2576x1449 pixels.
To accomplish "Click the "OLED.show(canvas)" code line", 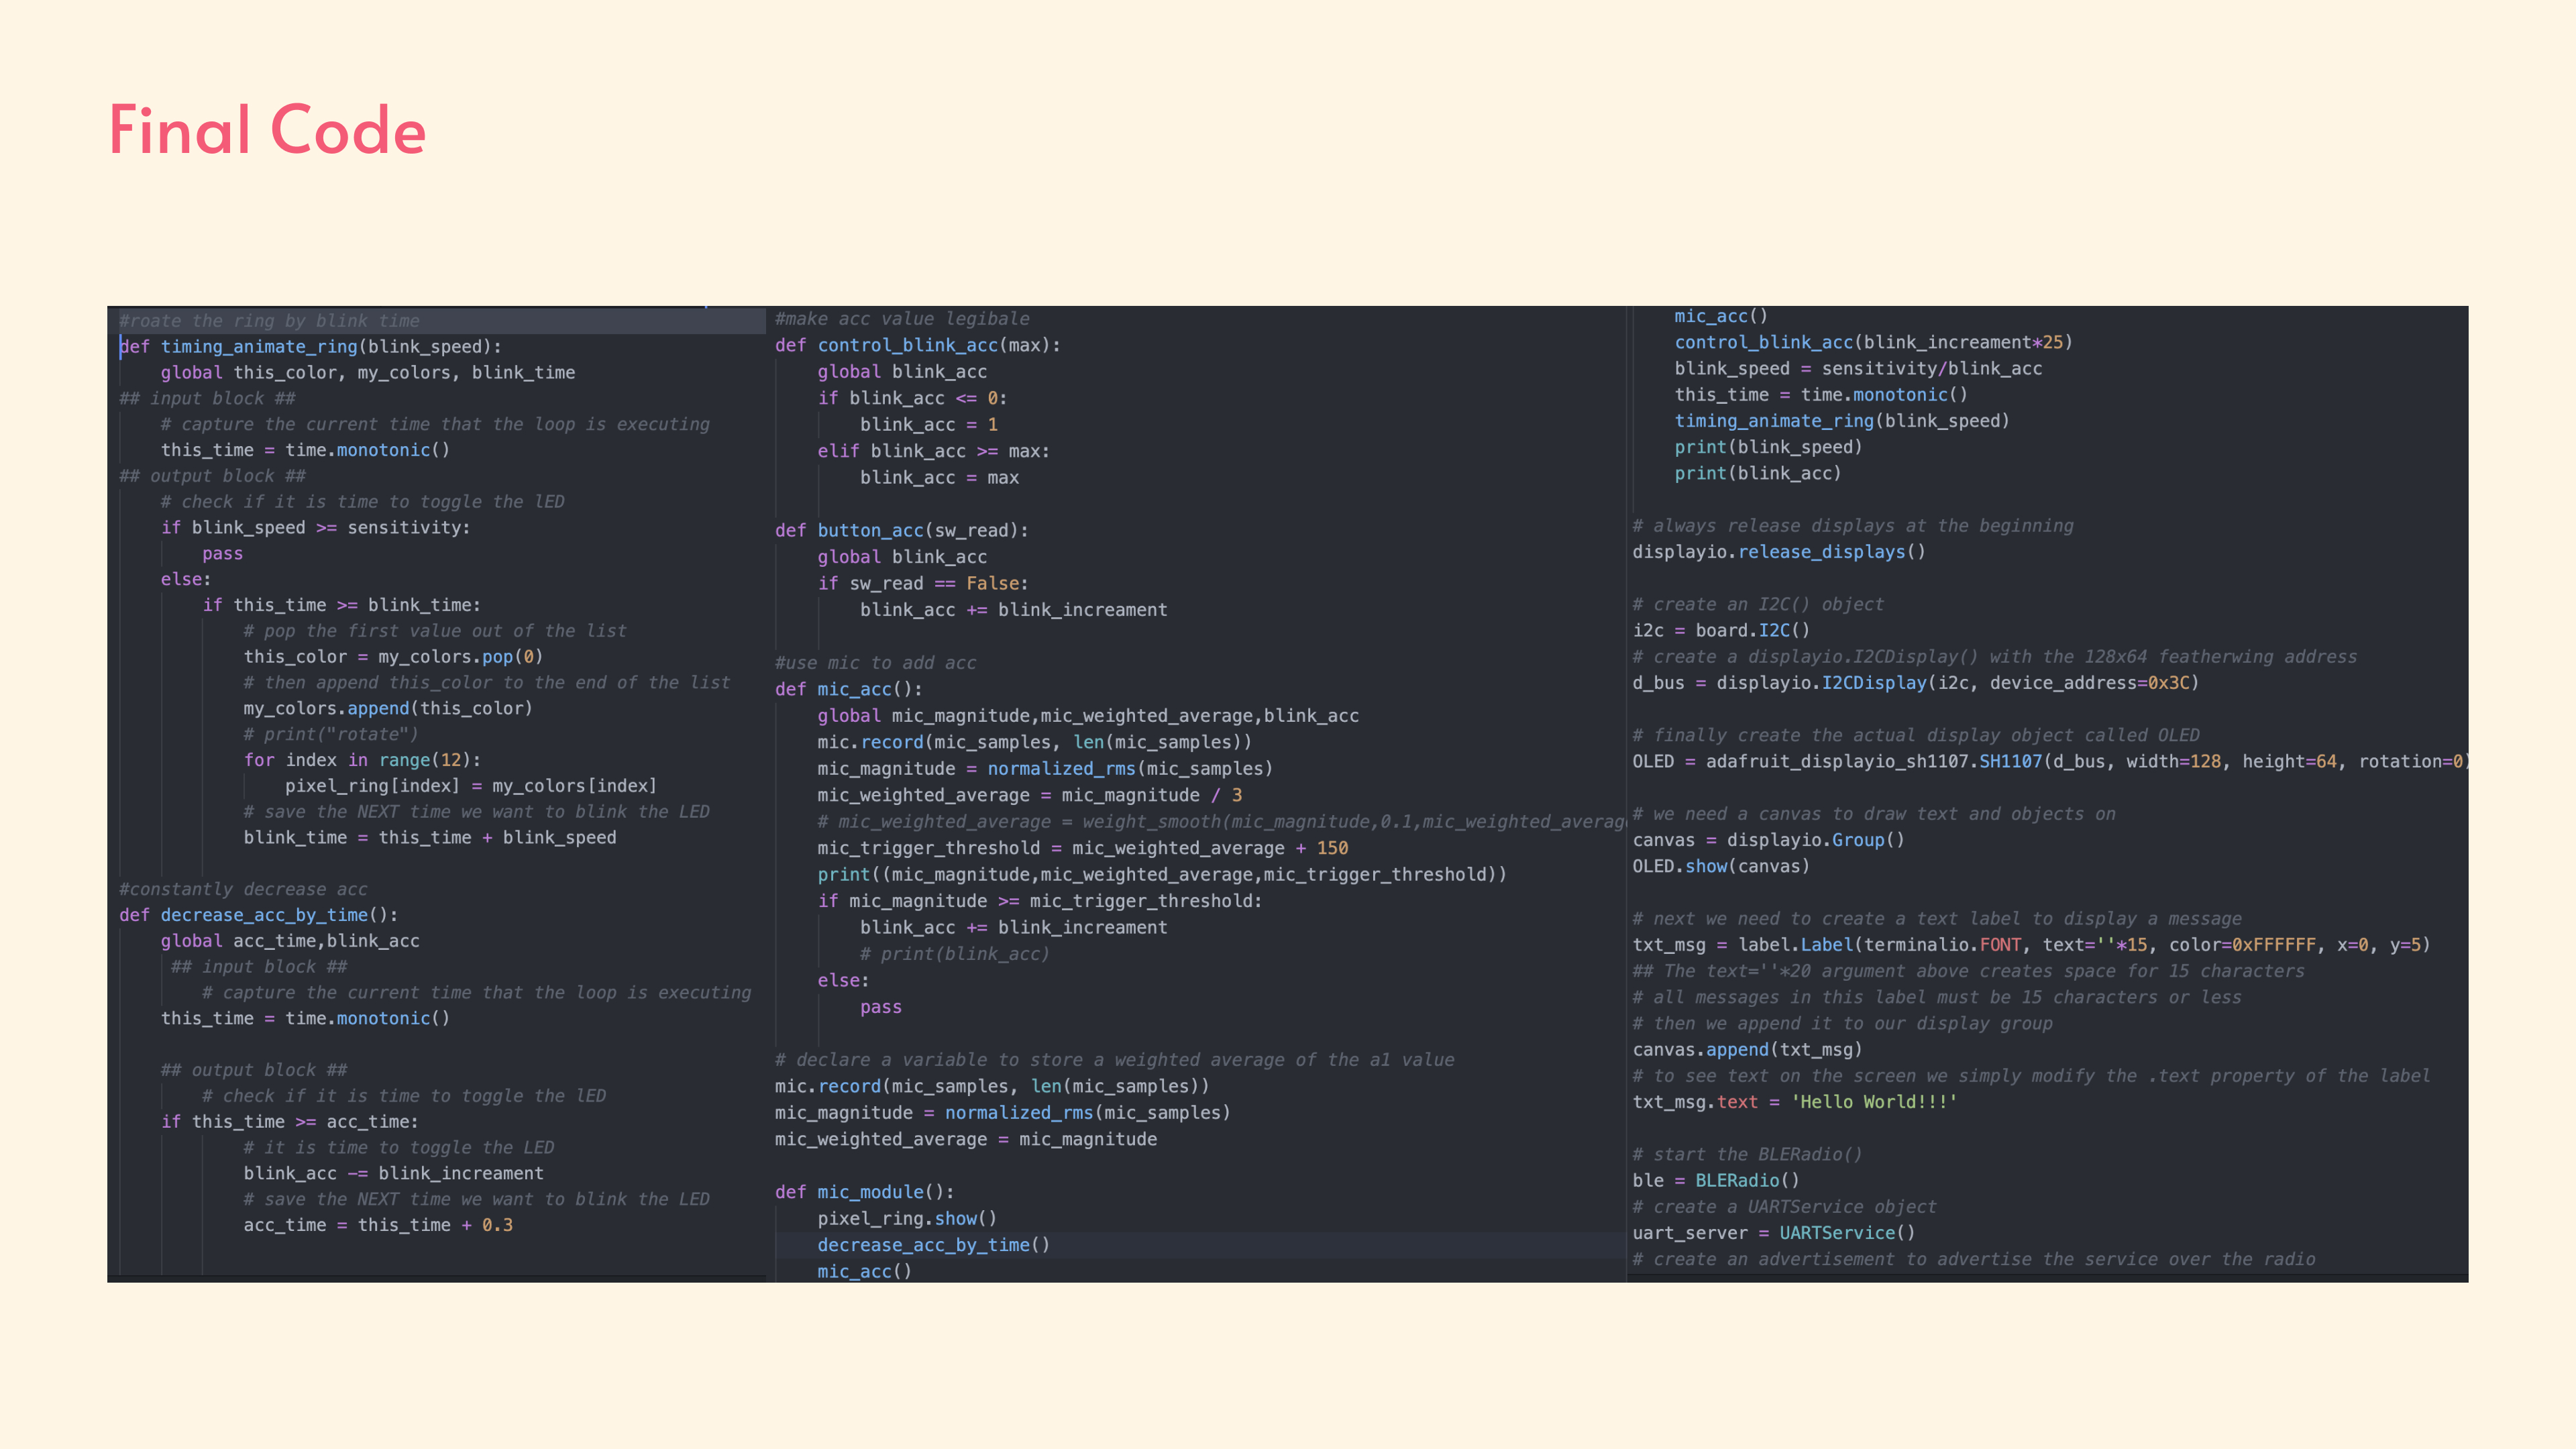I will point(1721,866).
